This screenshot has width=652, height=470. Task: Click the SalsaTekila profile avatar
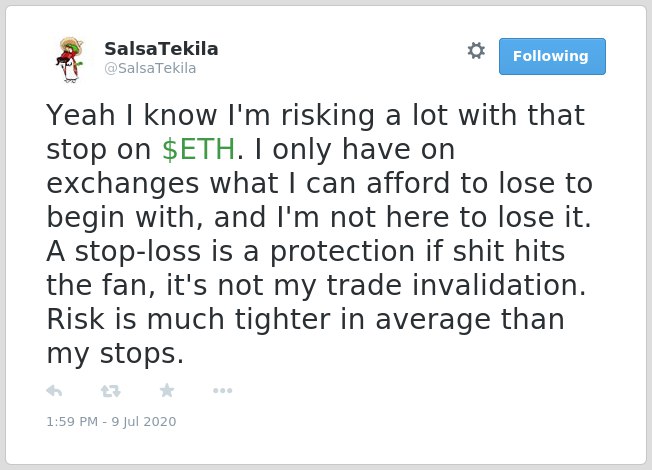tap(70, 60)
